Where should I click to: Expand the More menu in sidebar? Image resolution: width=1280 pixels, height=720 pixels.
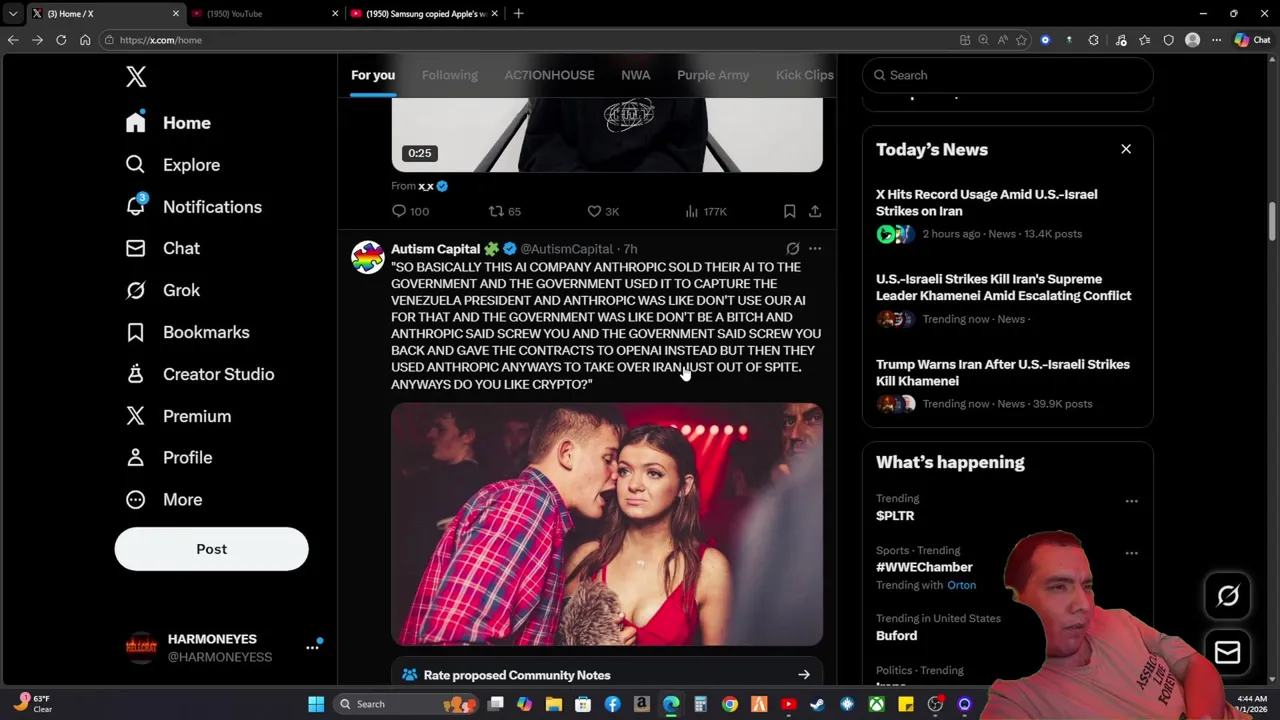tap(163, 499)
